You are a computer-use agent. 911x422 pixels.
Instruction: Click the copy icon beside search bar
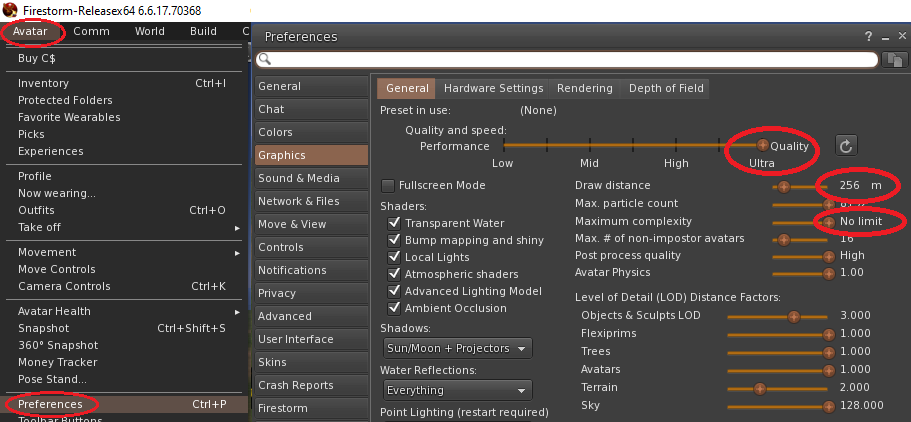click(894, 60)
